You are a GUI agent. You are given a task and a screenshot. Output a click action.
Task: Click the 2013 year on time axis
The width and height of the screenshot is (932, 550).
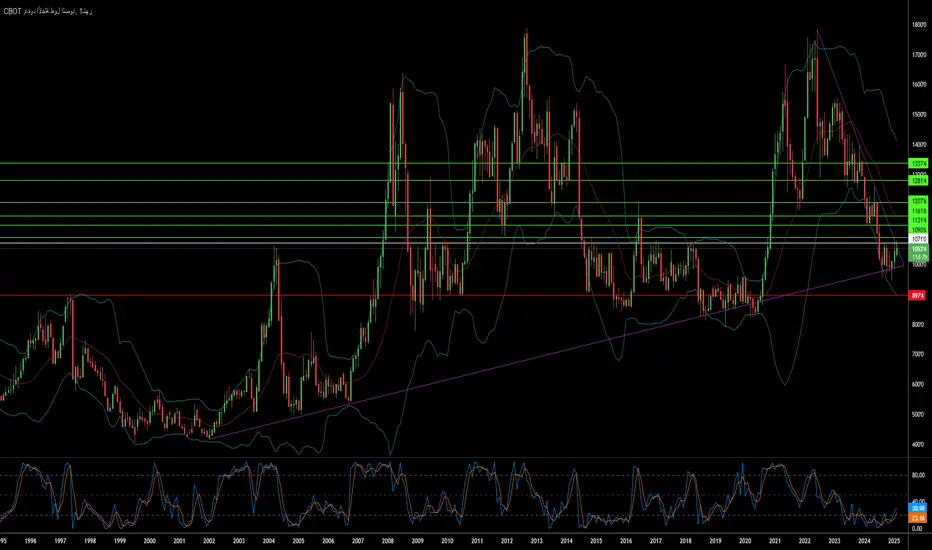point(537,541)
